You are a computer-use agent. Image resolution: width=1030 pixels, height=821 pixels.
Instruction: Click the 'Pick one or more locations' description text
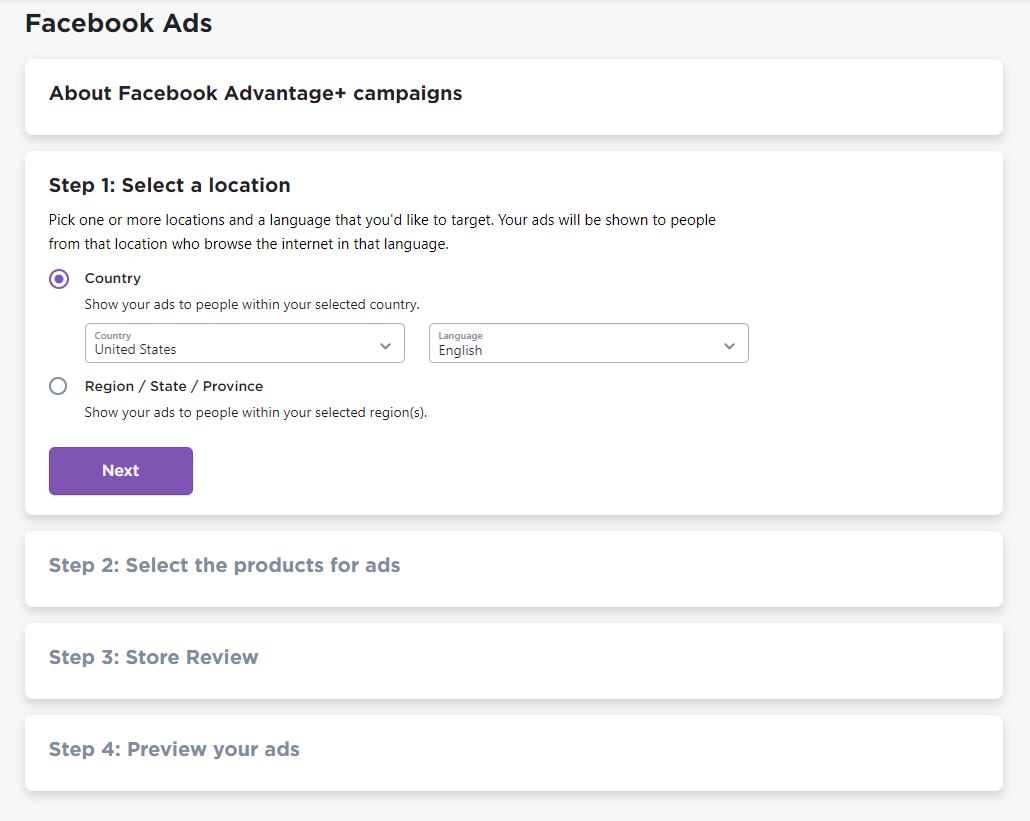click(382, 232)
